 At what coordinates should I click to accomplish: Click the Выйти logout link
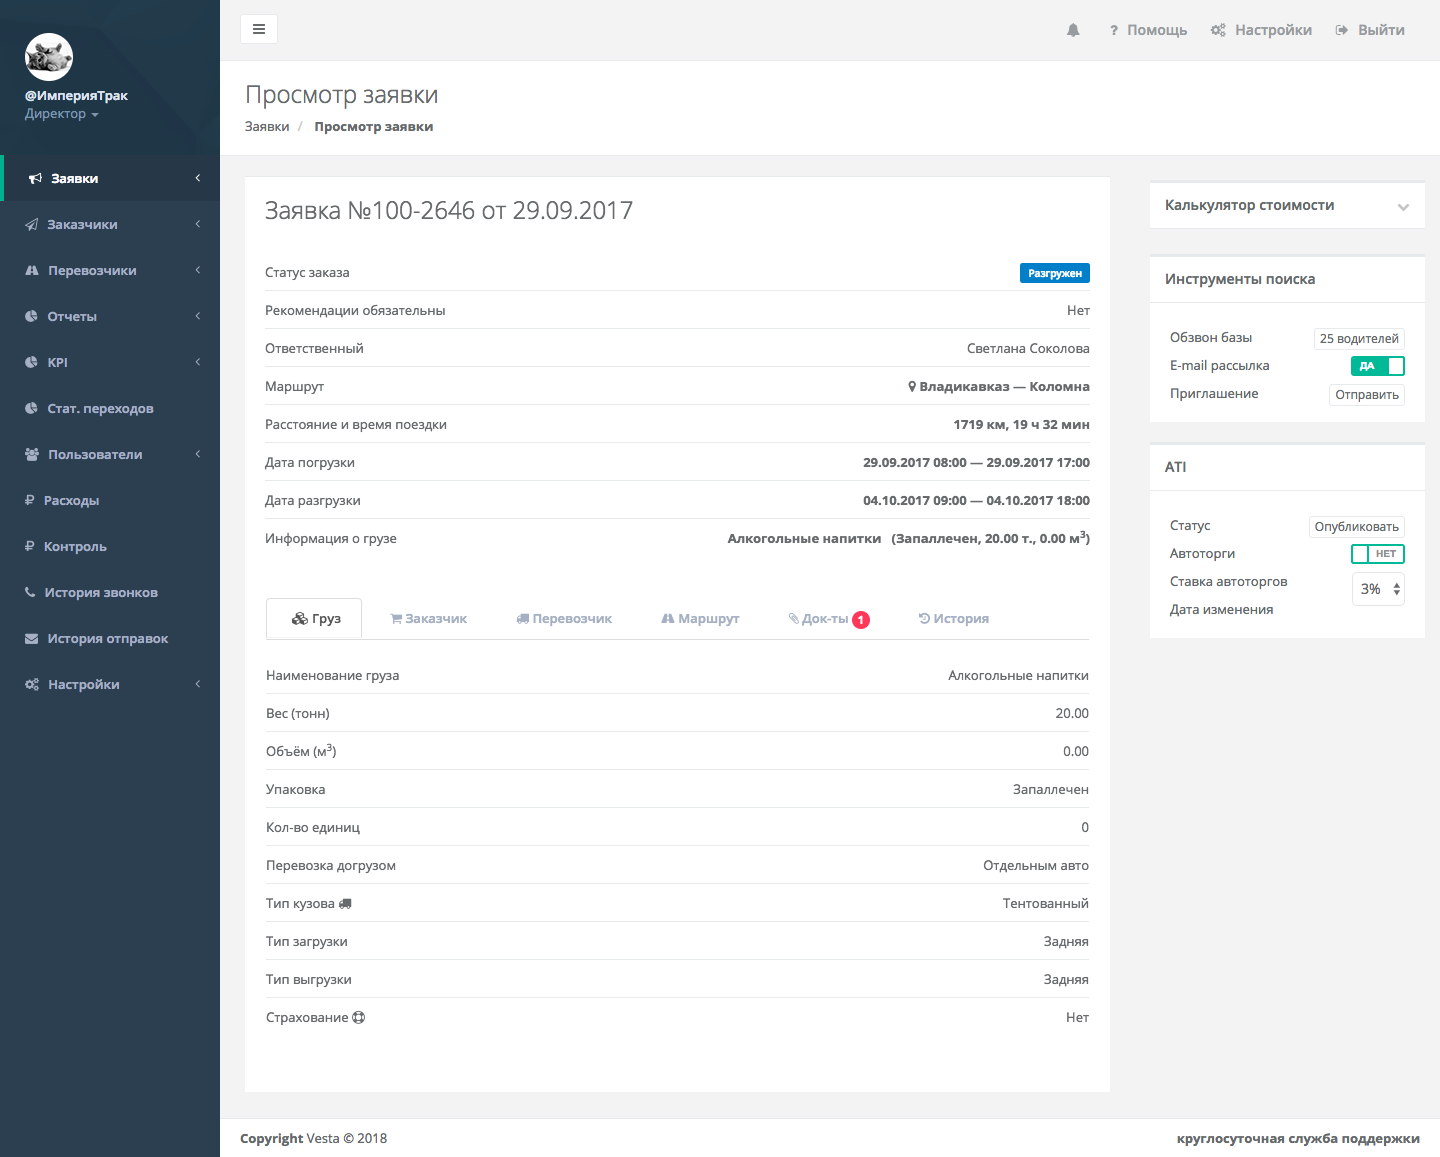pos(1370,30)
